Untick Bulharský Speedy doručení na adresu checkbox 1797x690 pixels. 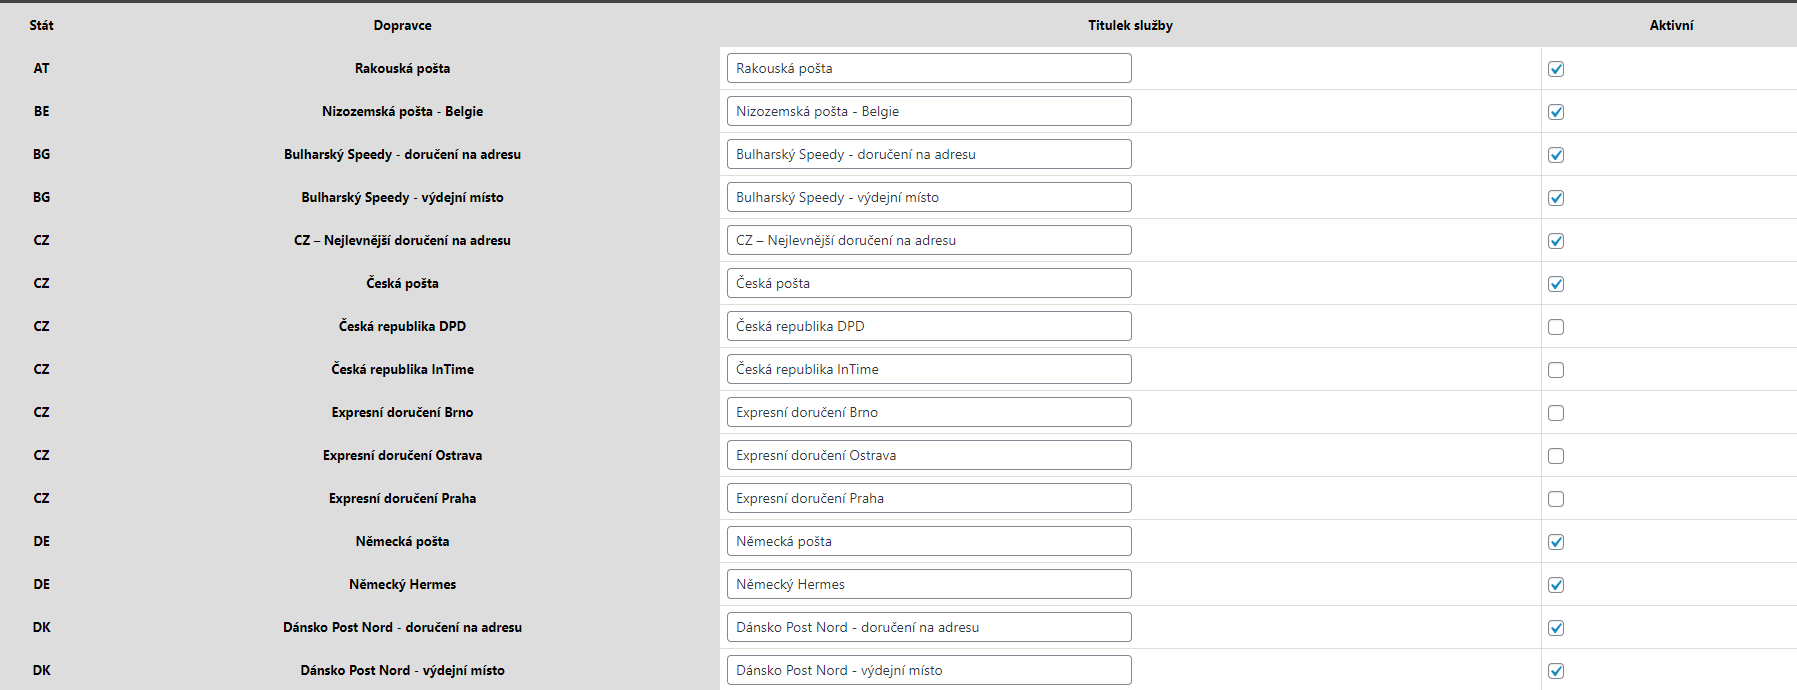coord(1556,155)
